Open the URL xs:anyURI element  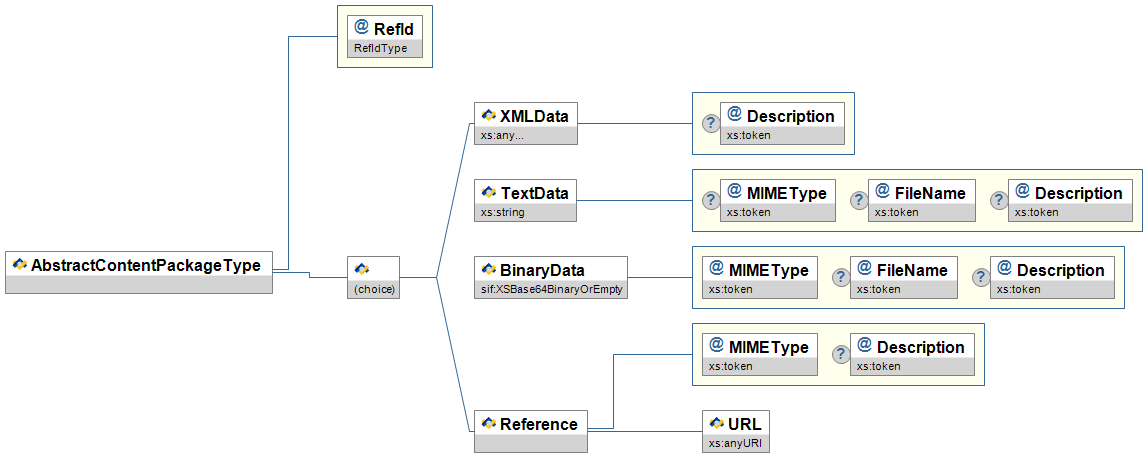point(737,431)
